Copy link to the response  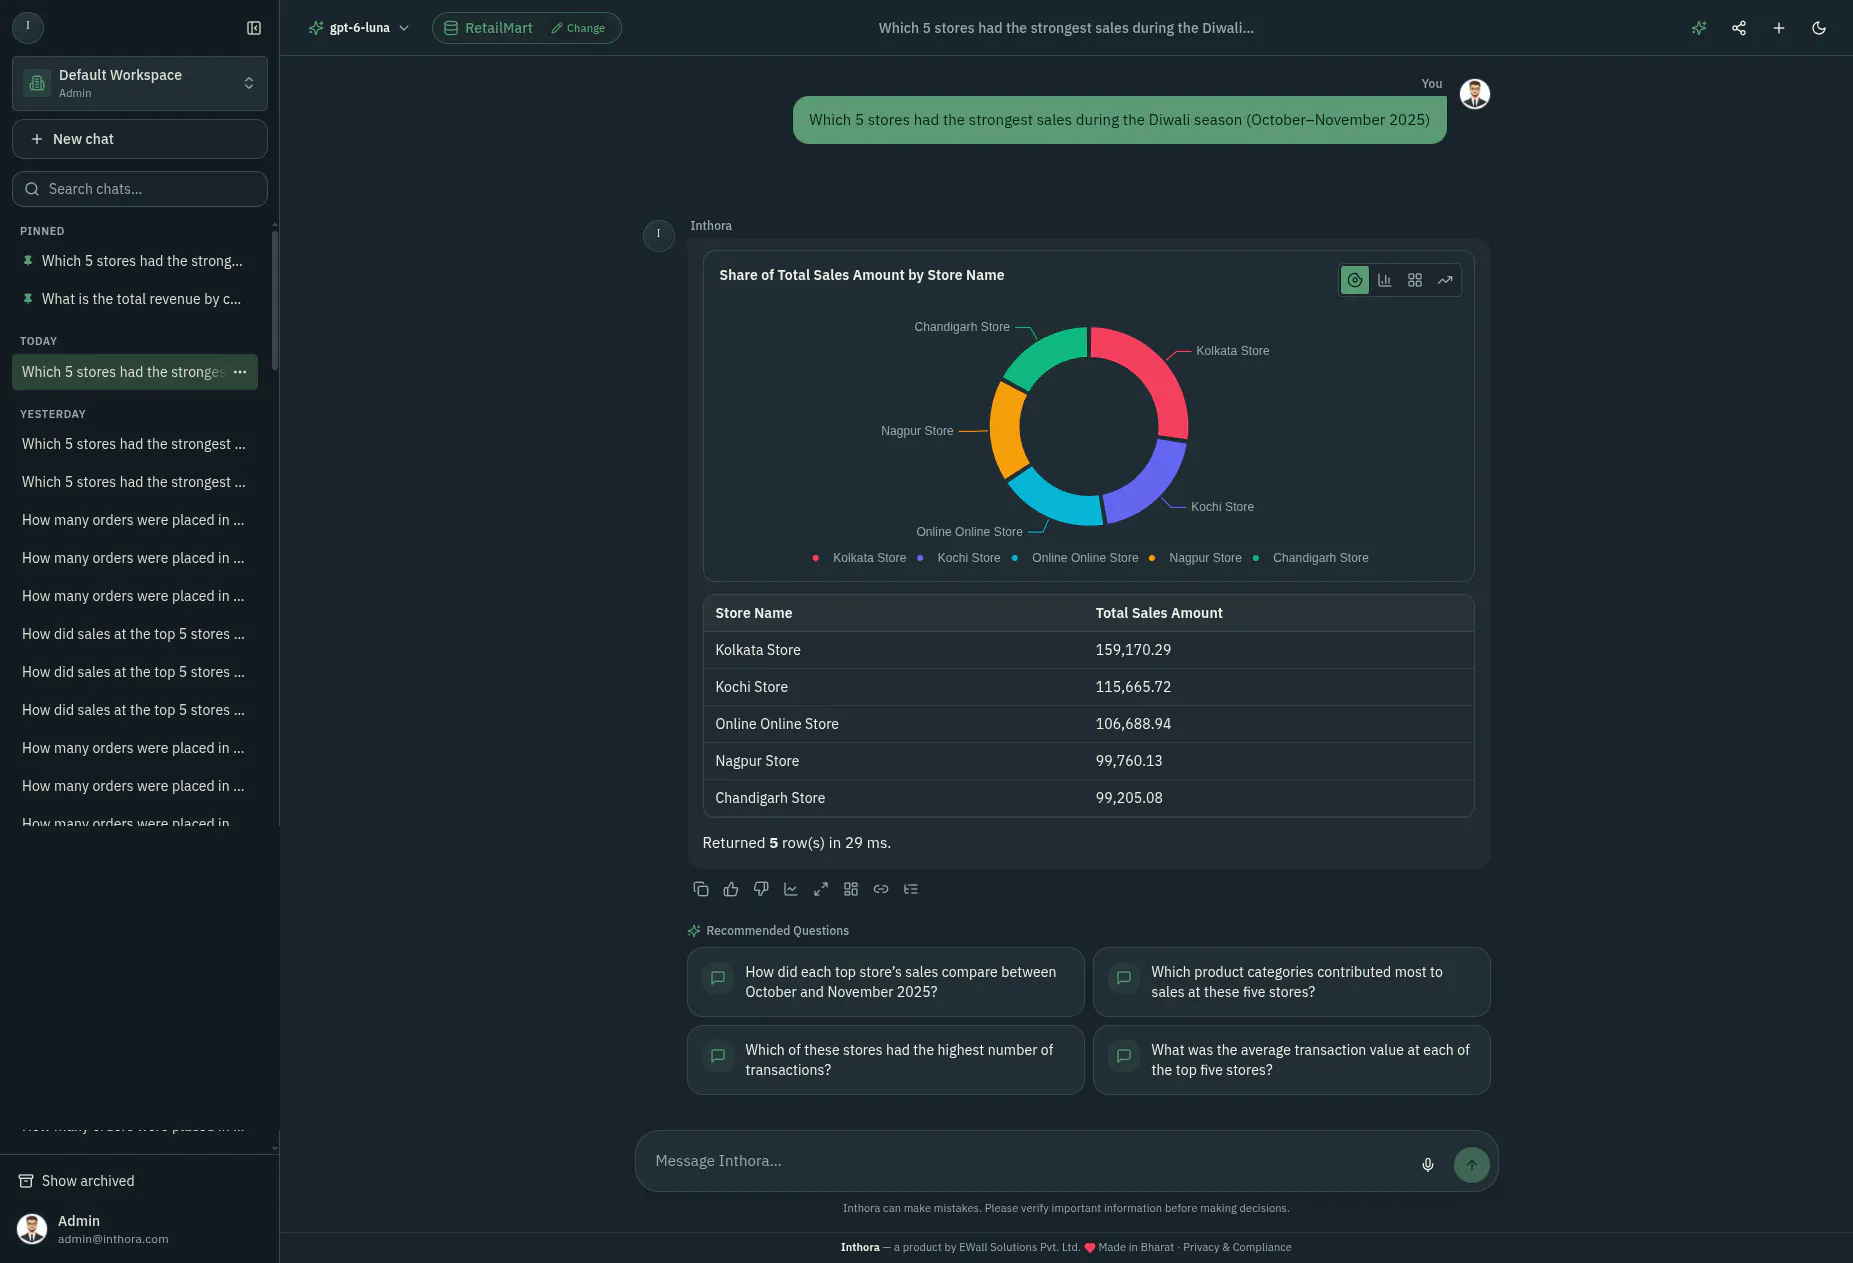(881, 889)
